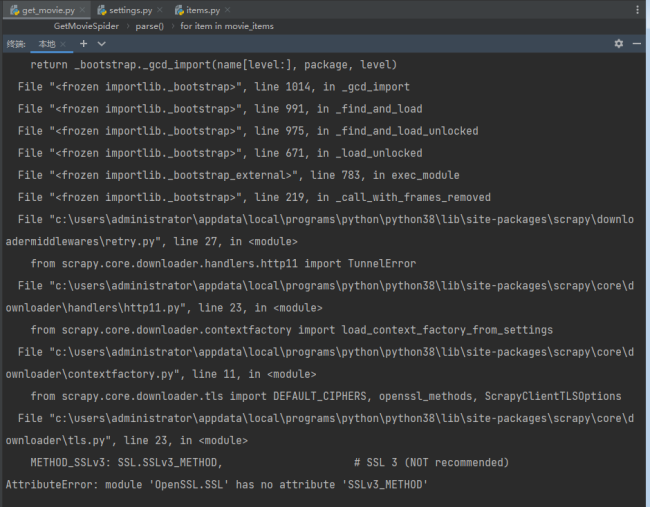Switch to the settings.py tab

point(127,9)
